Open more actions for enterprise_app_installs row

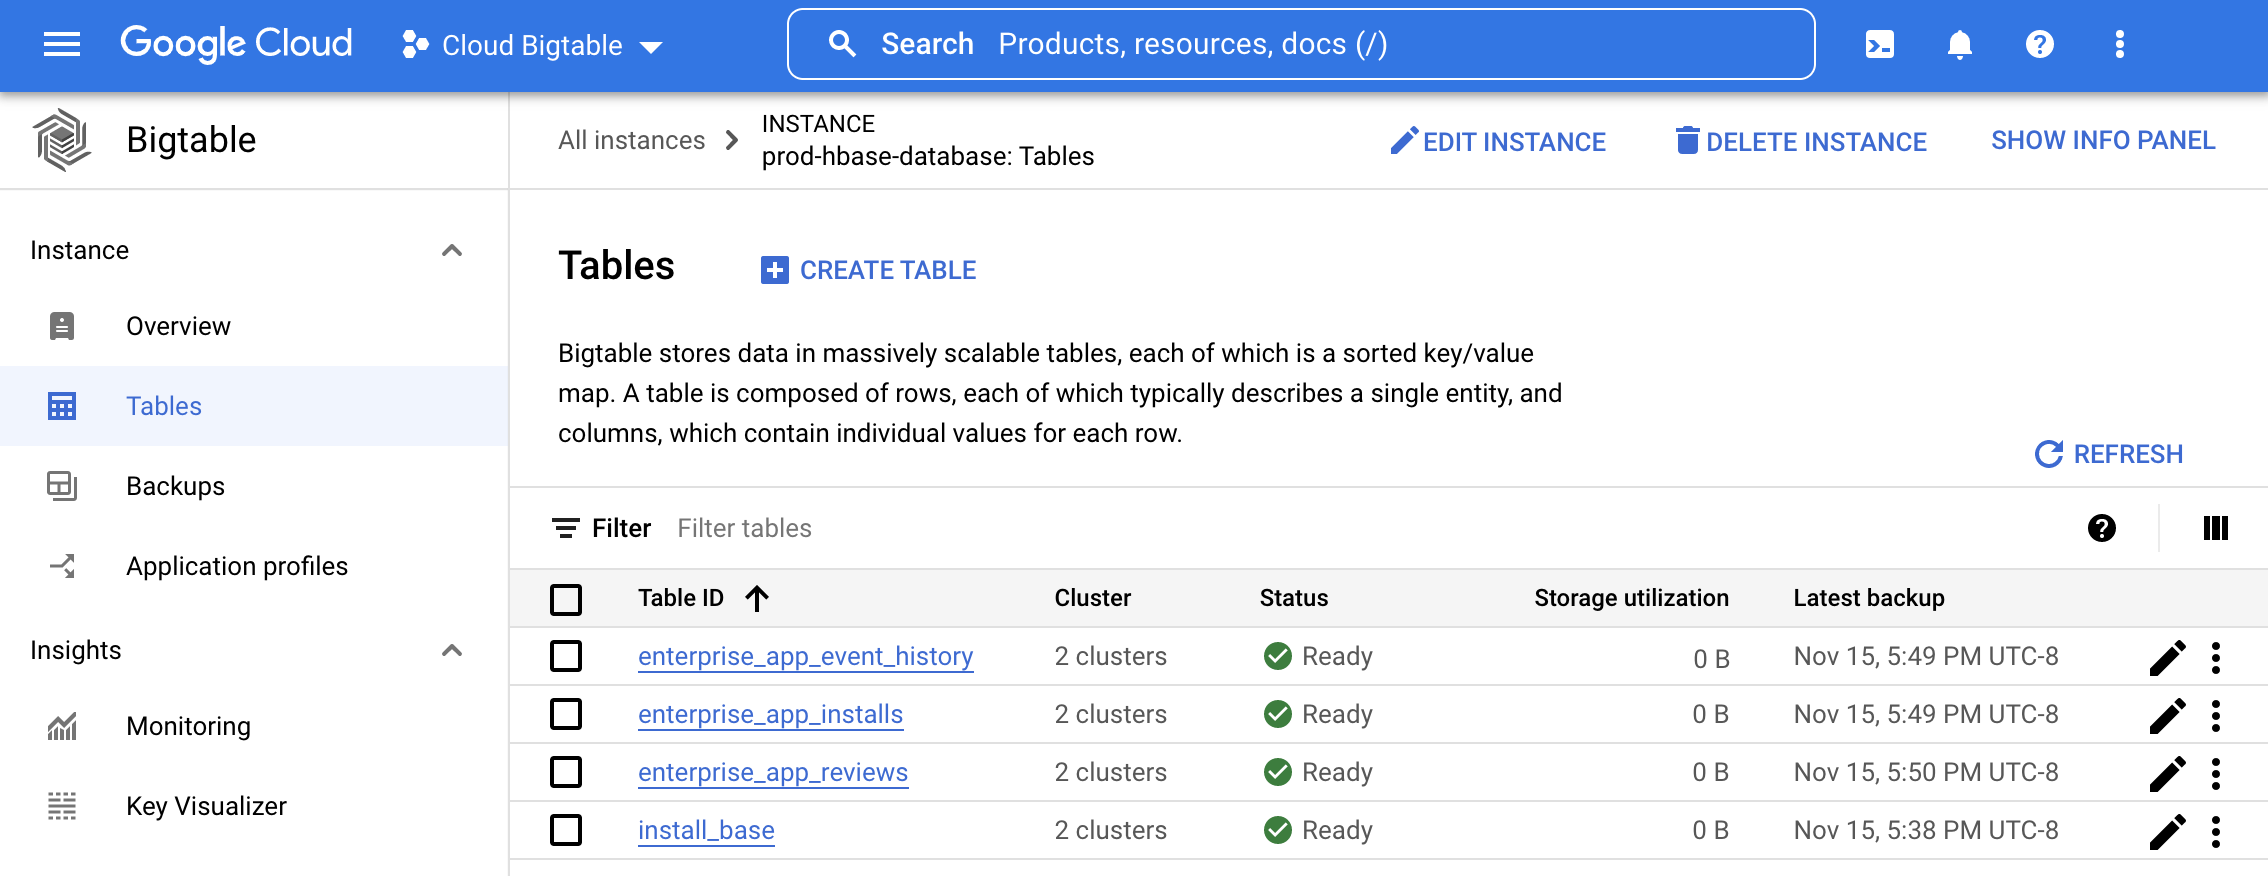(x=2216, y=715)
